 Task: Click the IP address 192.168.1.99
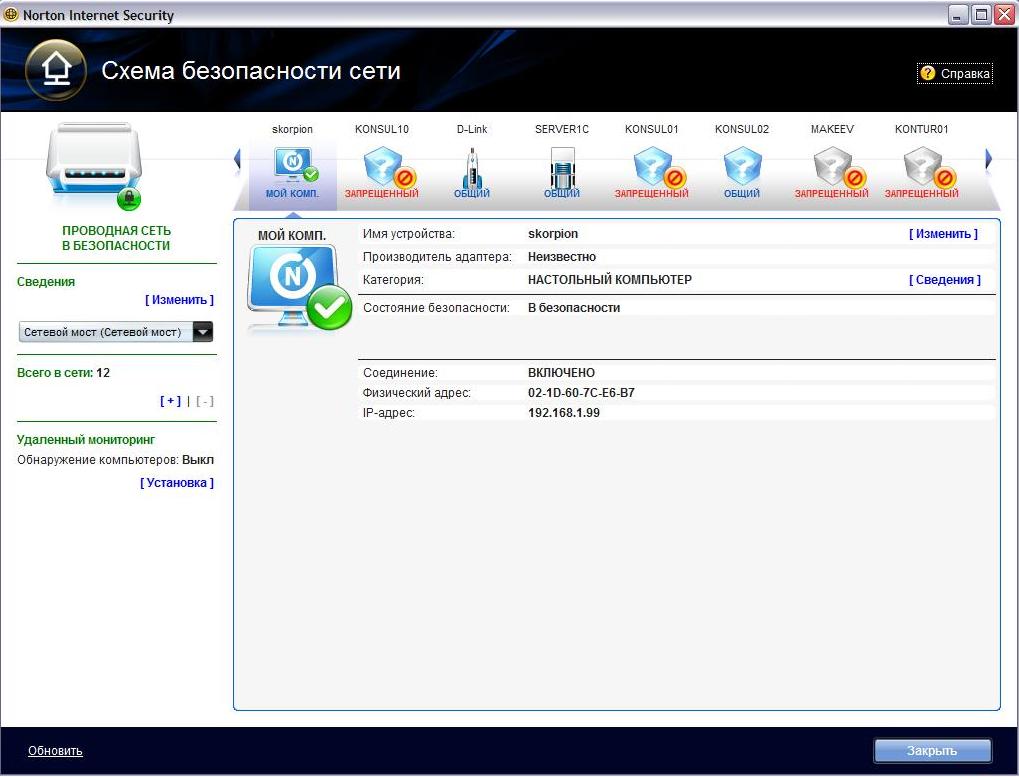coord(564,413)
